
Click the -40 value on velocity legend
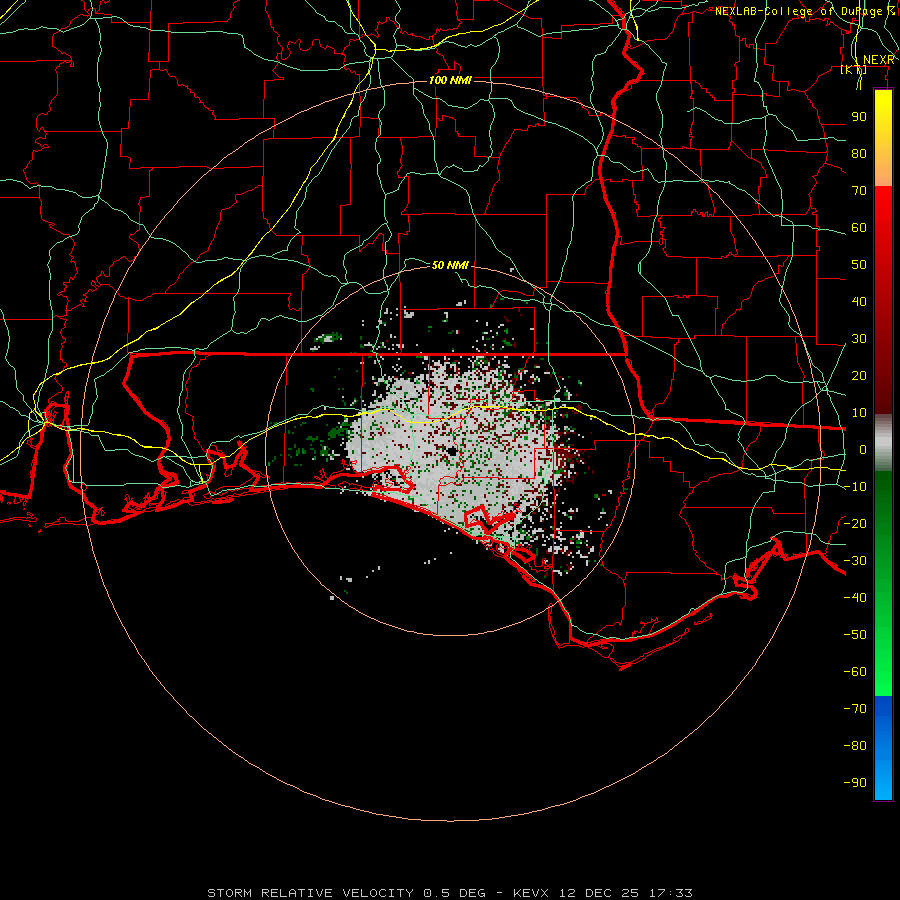(x=855, y=598)
